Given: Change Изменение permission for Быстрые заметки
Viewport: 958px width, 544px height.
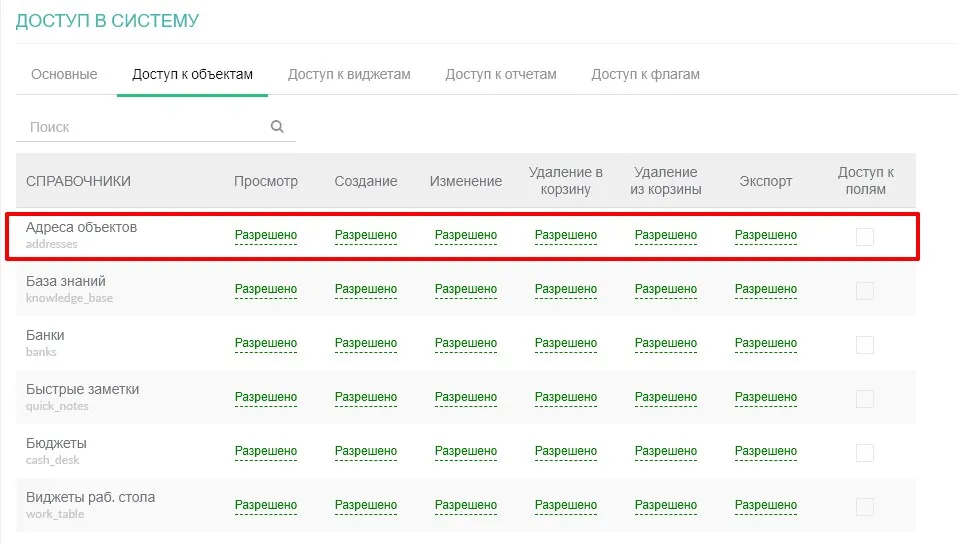Looking at the screenshot, I should 466,398.
